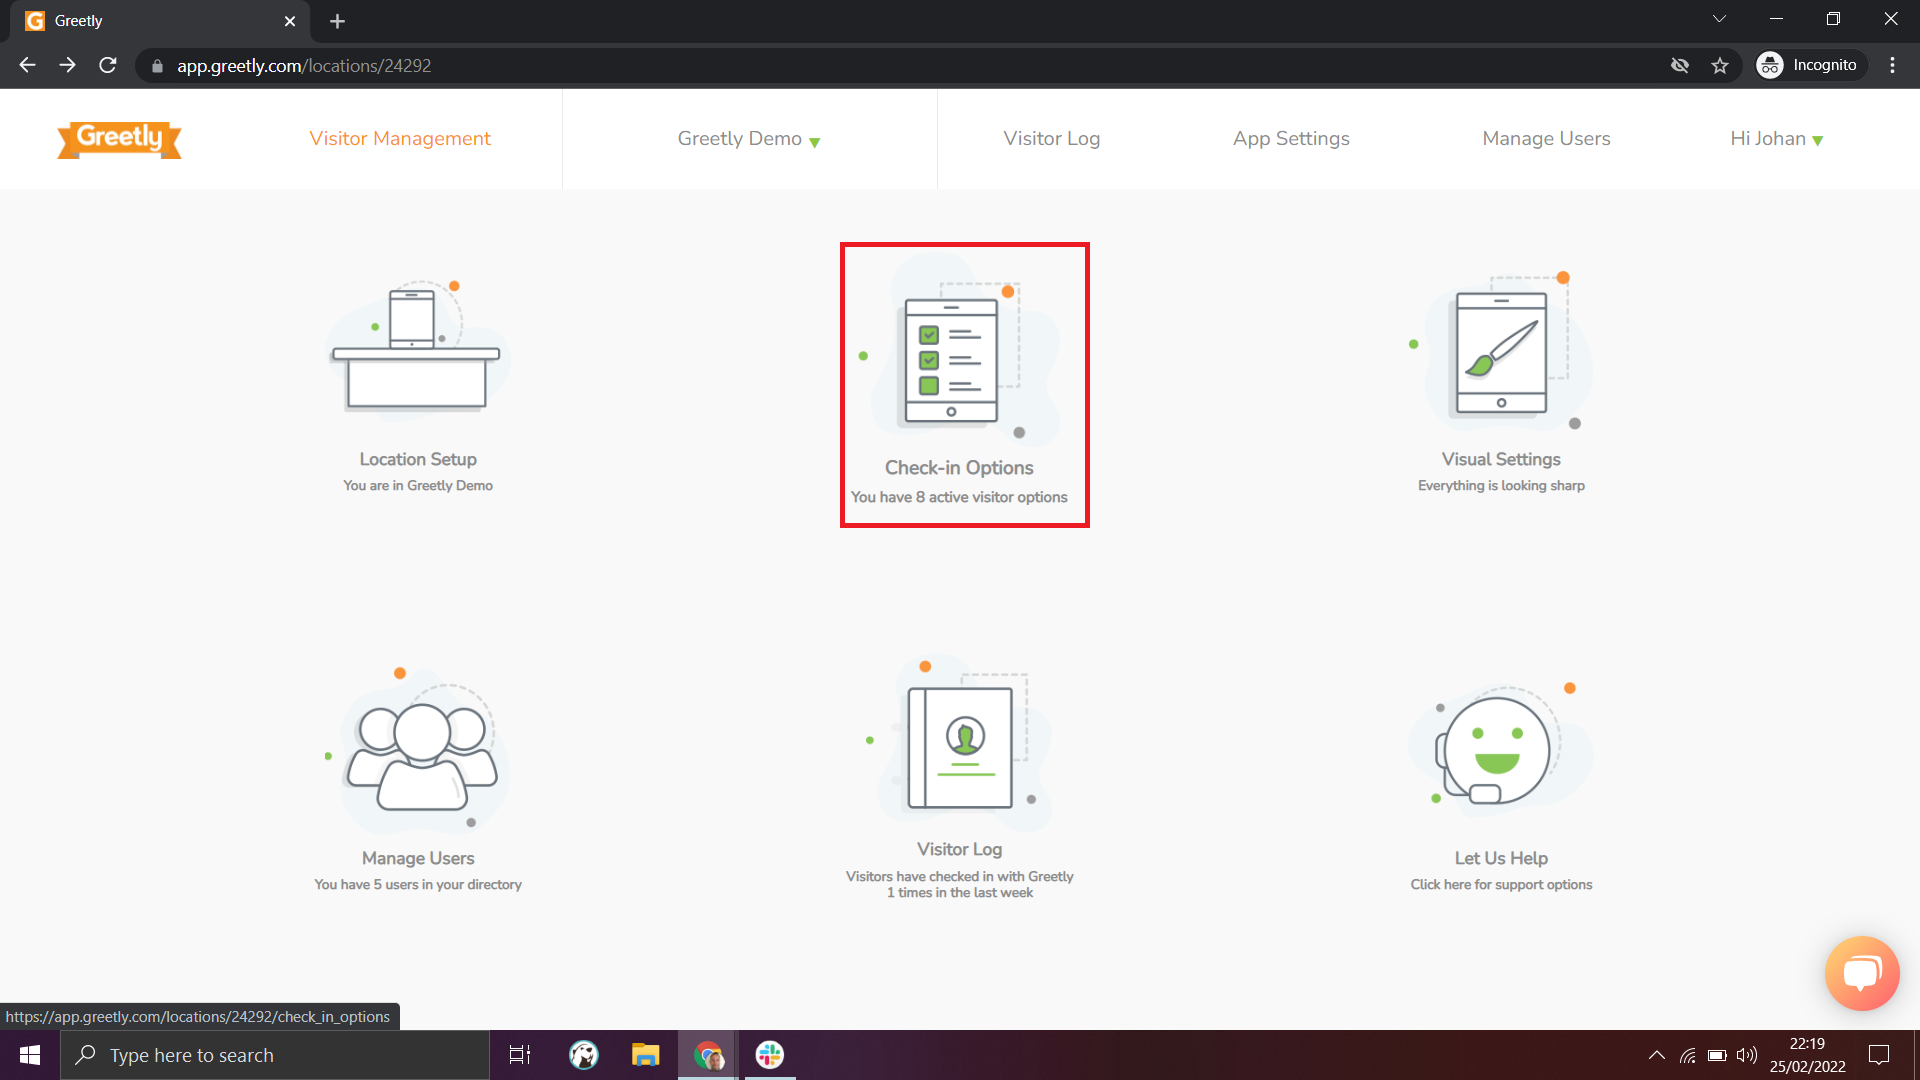Go forward in browser history
Screen dimensions: 1920x1080
(67, 65)
